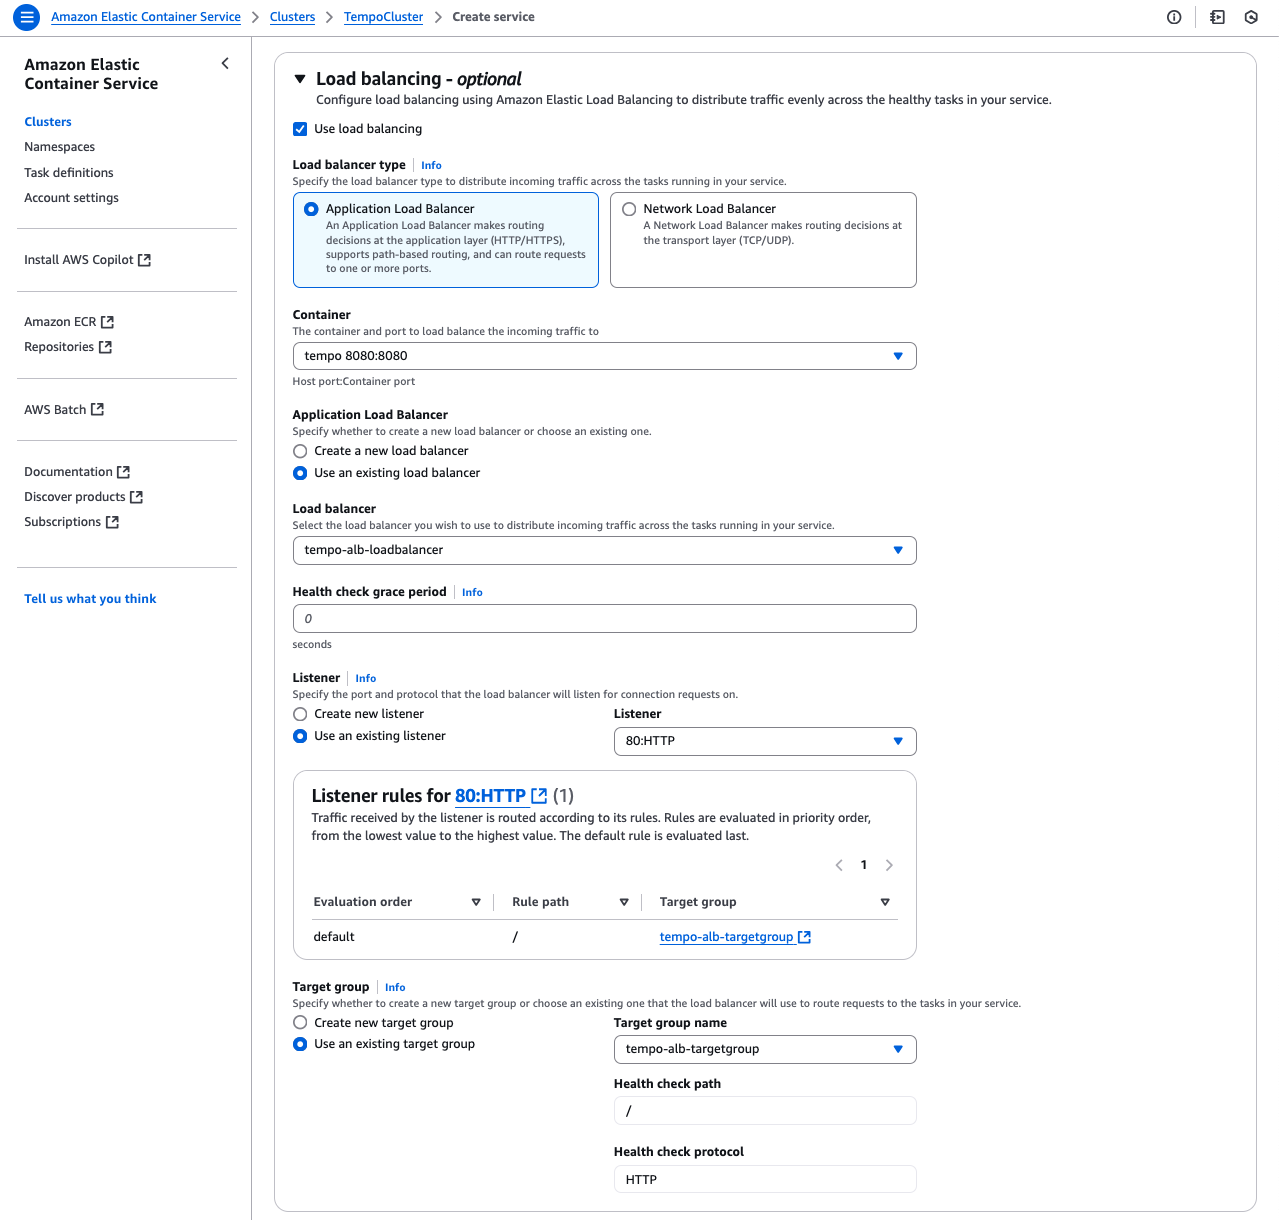Image resolution: width=1279 pixels, height=1220 pixels.
Task: Select Use an existing listener option
Action: (x=300, y=736)
